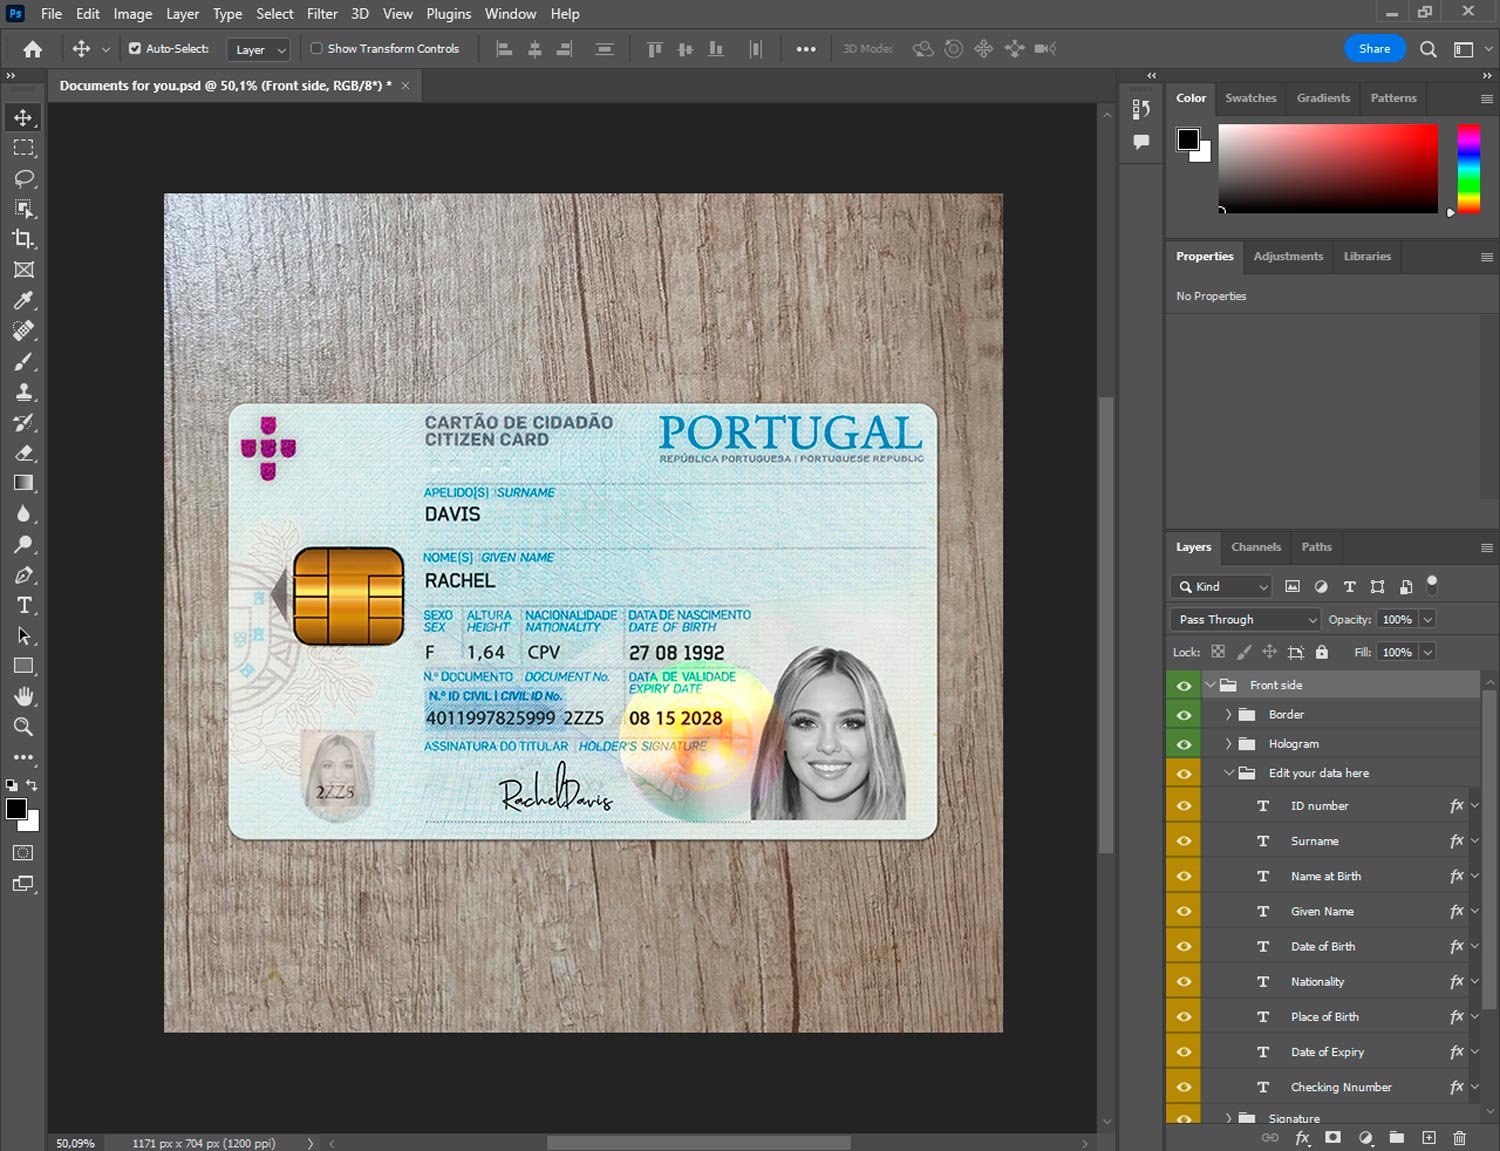Choose the Eraser tool
Screen dimensions: 1500x1151
coord(23,453)
